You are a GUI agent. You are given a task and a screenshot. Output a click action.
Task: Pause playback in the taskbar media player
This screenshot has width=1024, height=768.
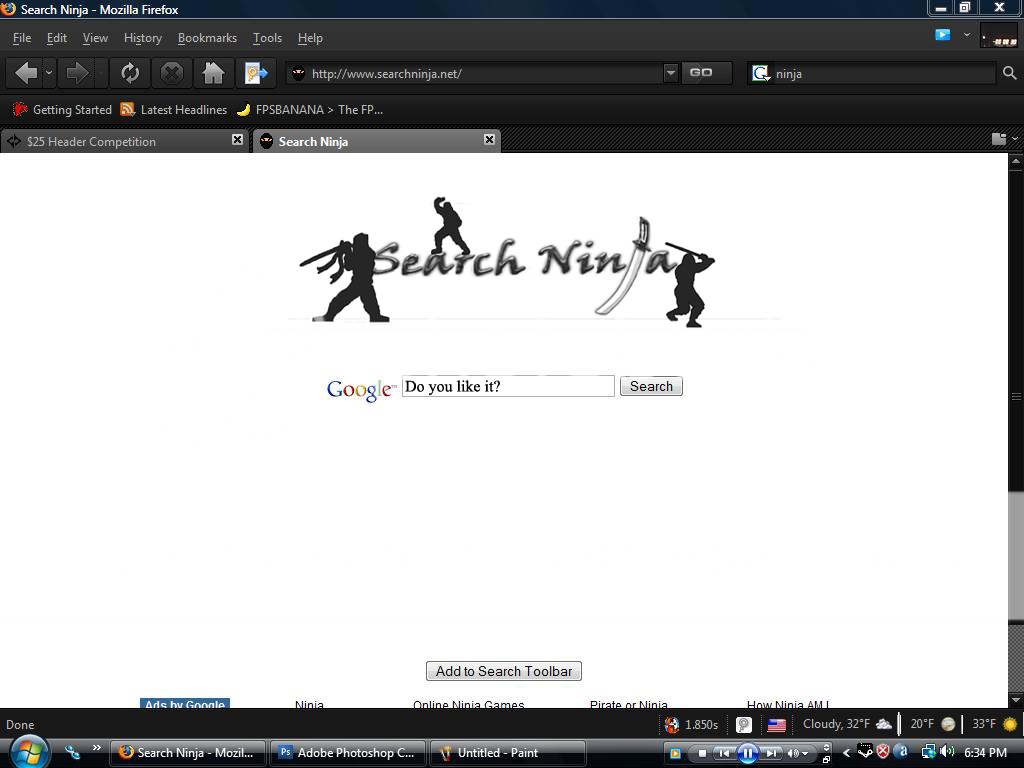click(x=747, y=753)
